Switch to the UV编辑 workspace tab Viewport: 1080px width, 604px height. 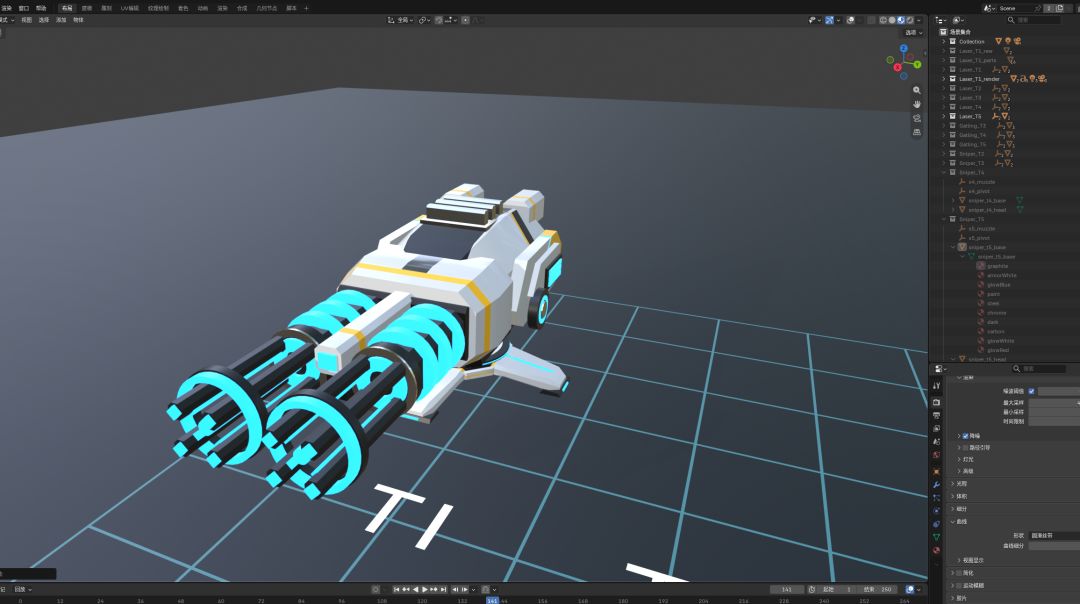pyautogui.click(x=129, y=8)
